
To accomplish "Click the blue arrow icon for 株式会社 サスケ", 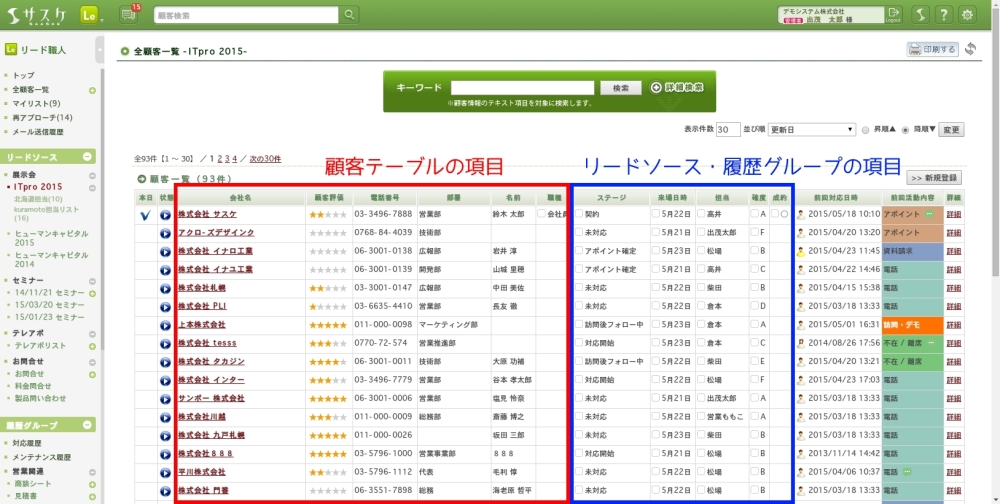I will pos(166,214).
